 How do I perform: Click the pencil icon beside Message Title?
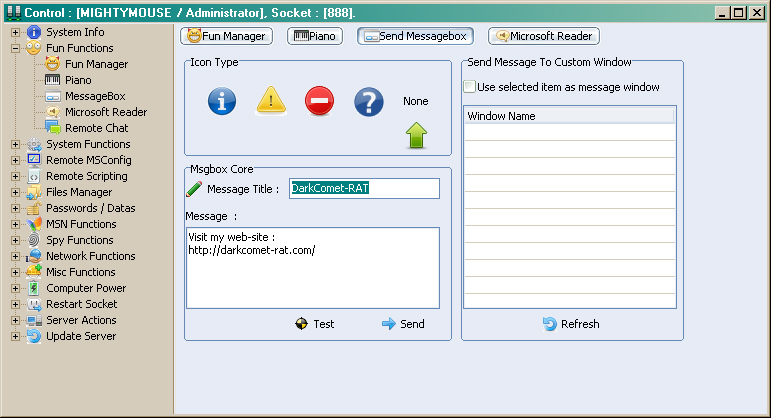click(194, 189)
